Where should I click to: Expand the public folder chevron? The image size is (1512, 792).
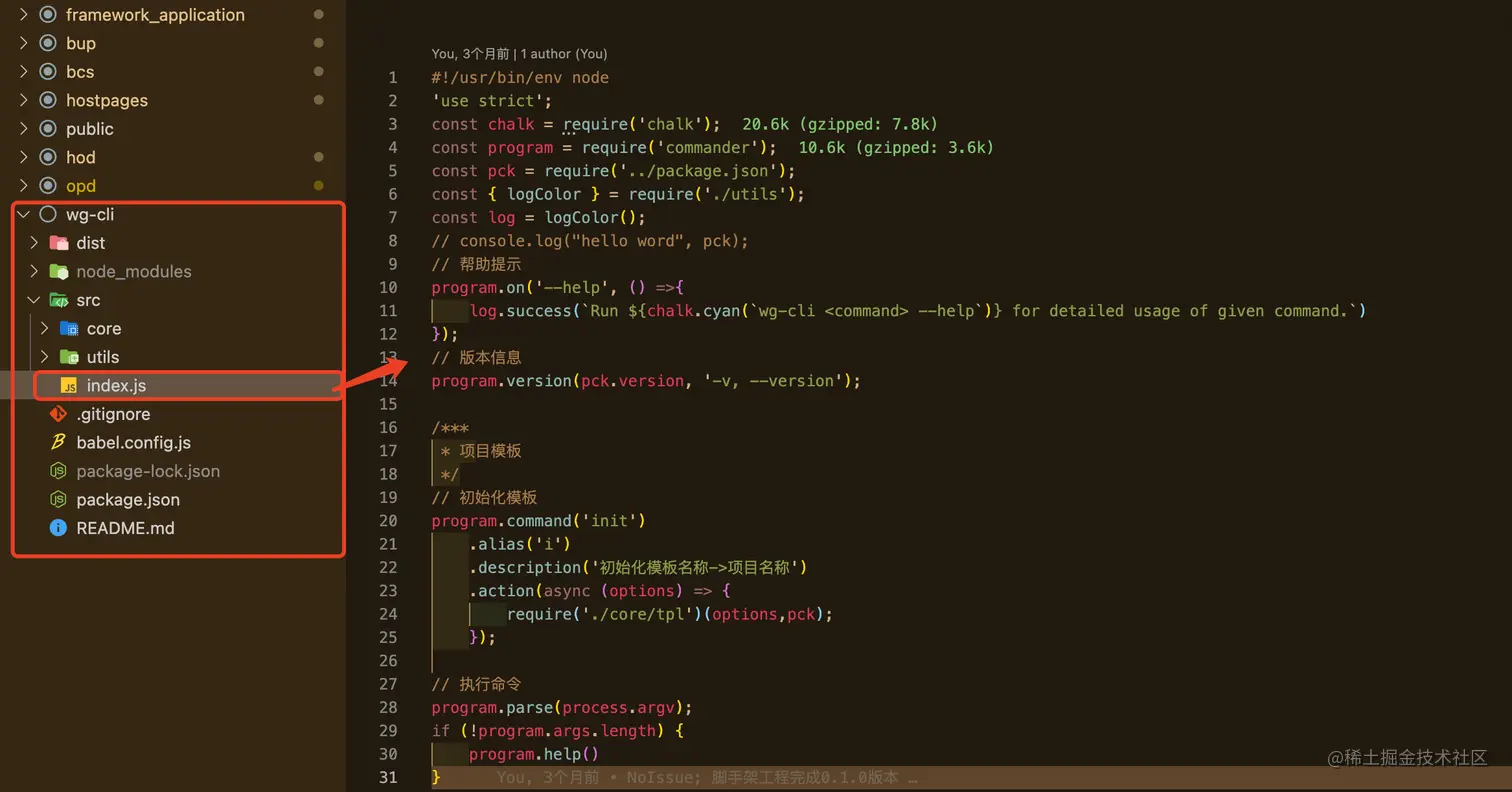(23, 129)
